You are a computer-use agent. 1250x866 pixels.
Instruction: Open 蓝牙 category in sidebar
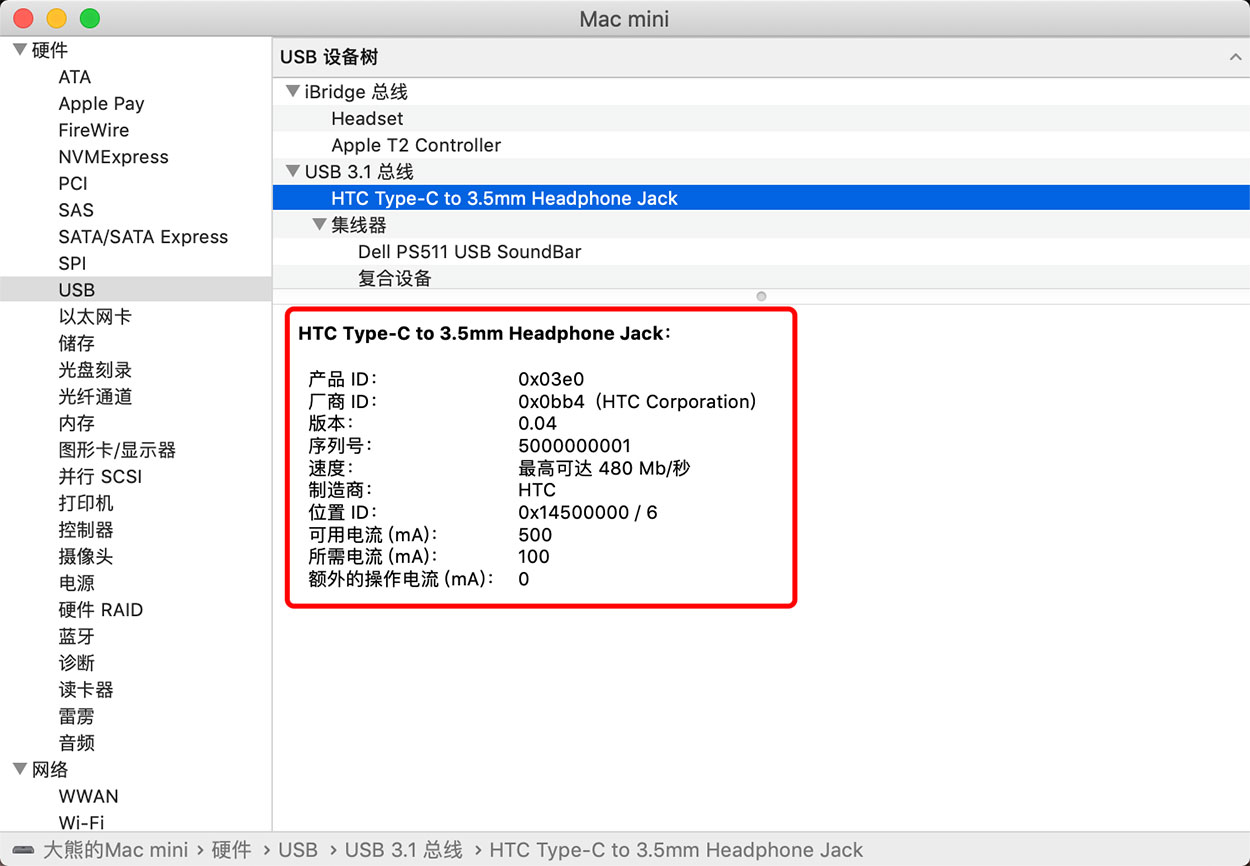[76, 636]
